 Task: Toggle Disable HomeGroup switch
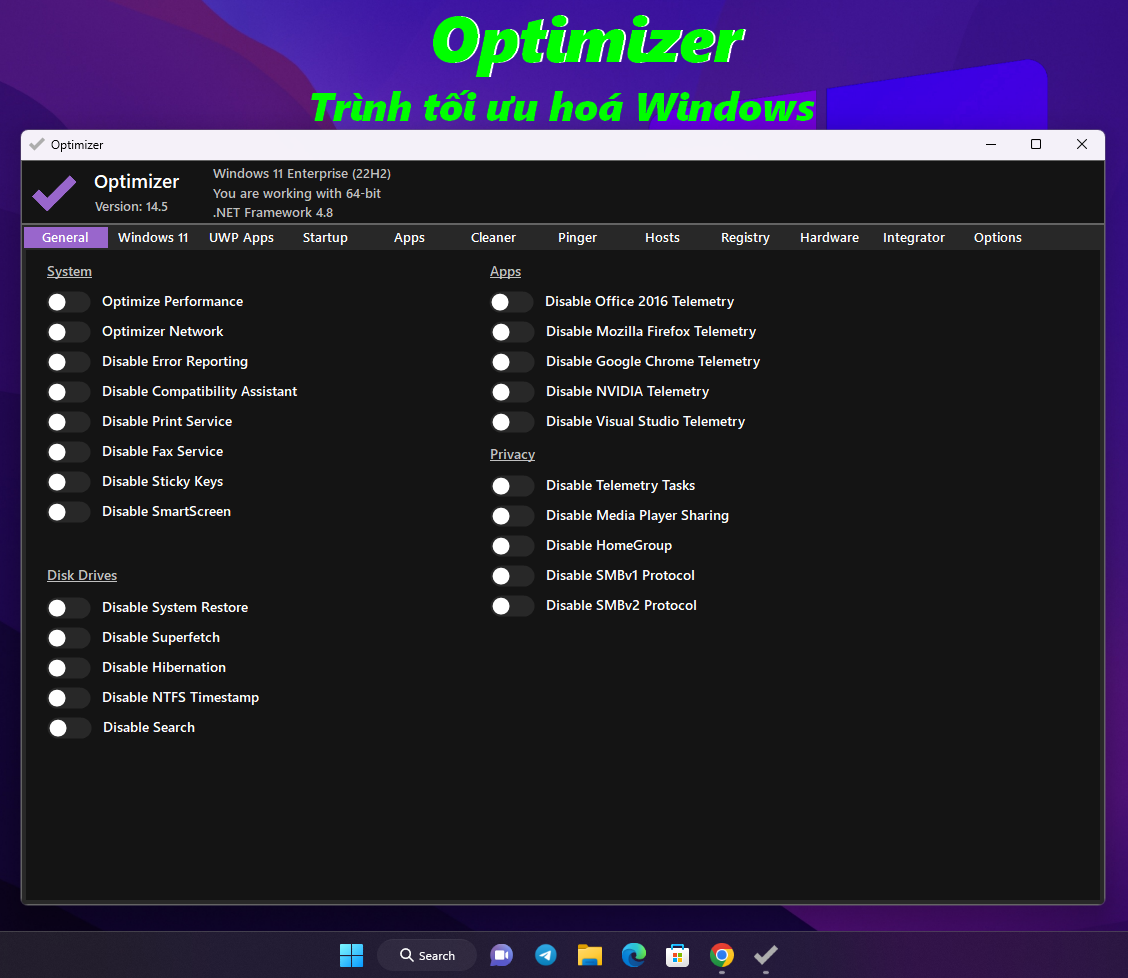[x=512, y=545]
